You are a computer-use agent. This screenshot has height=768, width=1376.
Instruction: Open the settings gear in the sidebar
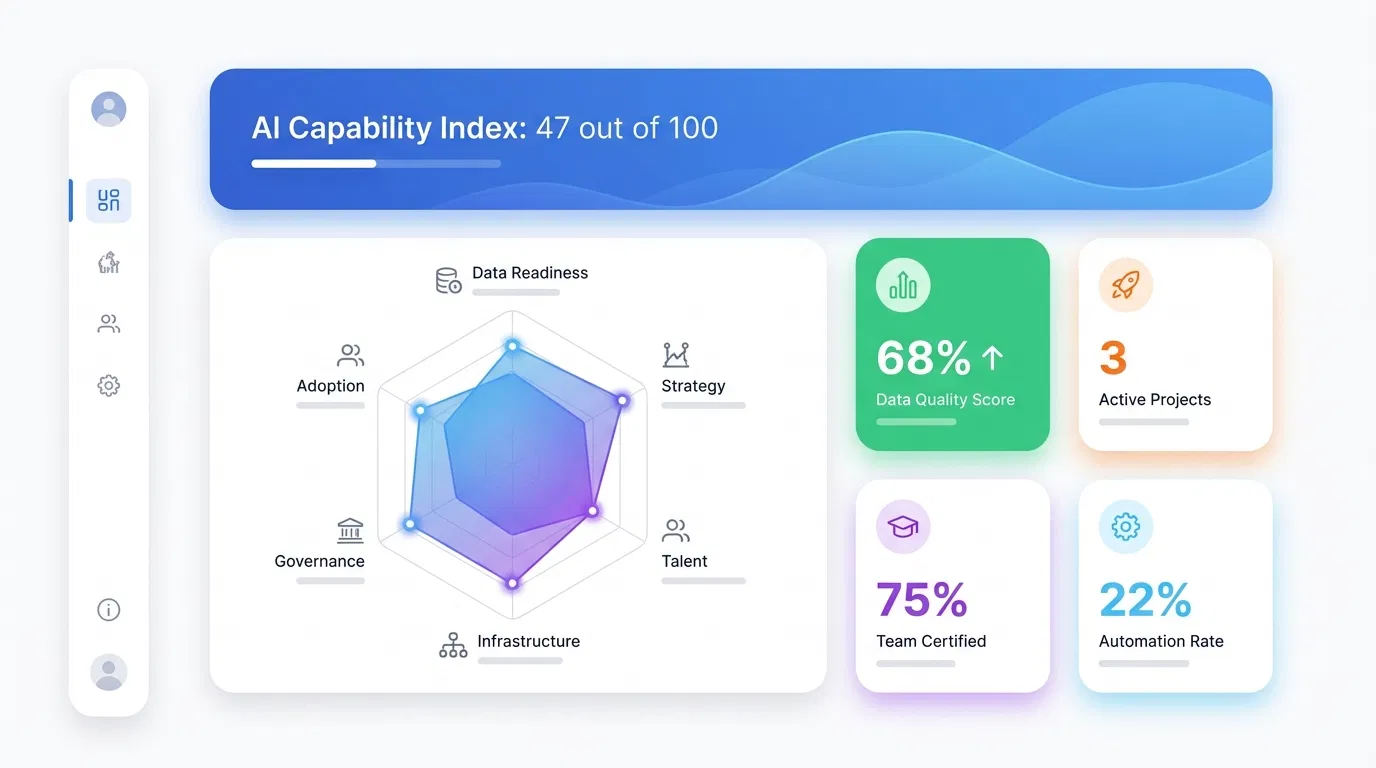tap(107, 385)
